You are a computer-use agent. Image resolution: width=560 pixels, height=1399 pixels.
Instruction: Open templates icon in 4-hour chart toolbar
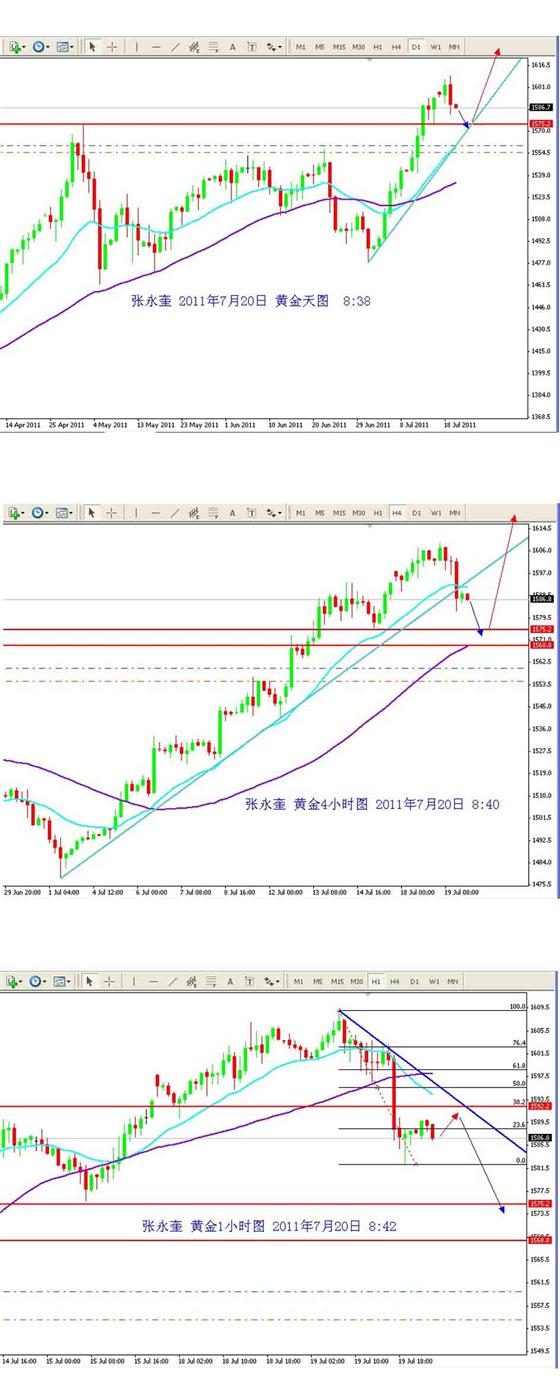tap(63, 513)
